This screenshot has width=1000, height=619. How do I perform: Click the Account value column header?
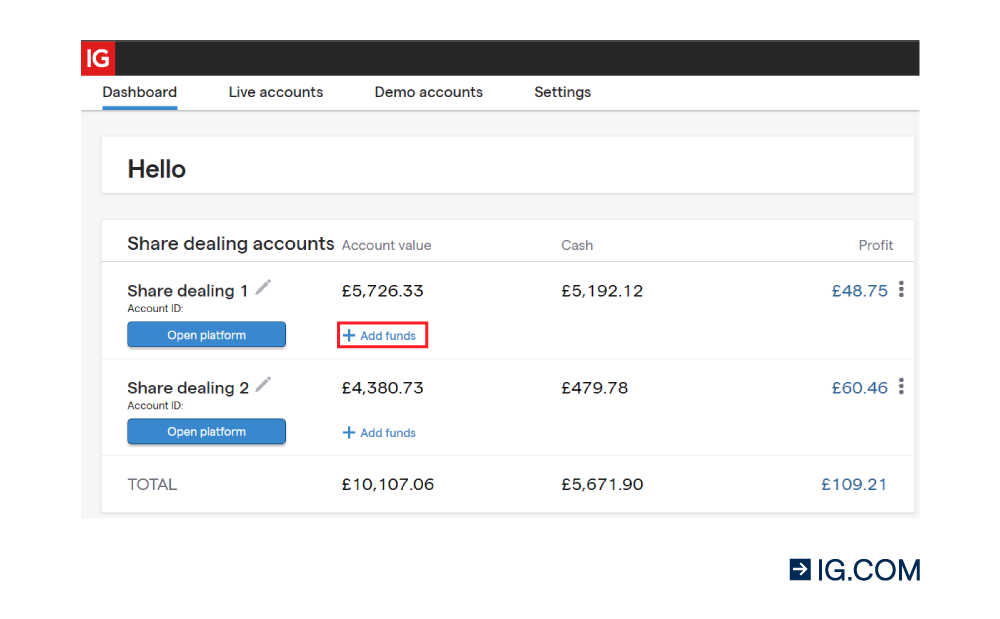tap(386, 245)
